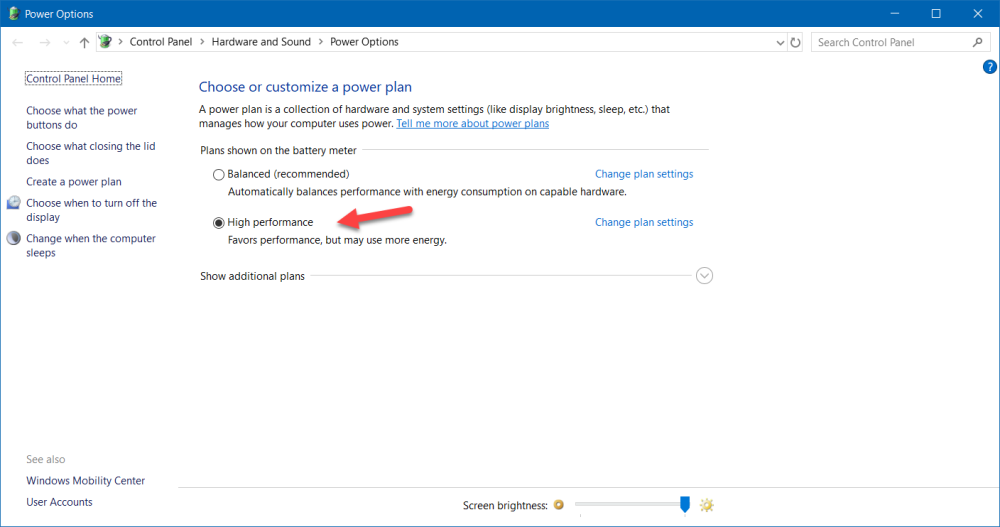Image resolution: width=1000 pixels, height=527 pixels.
Task: Navigate to Control Panel breadcrumb
Action: (x=161, y=41)
